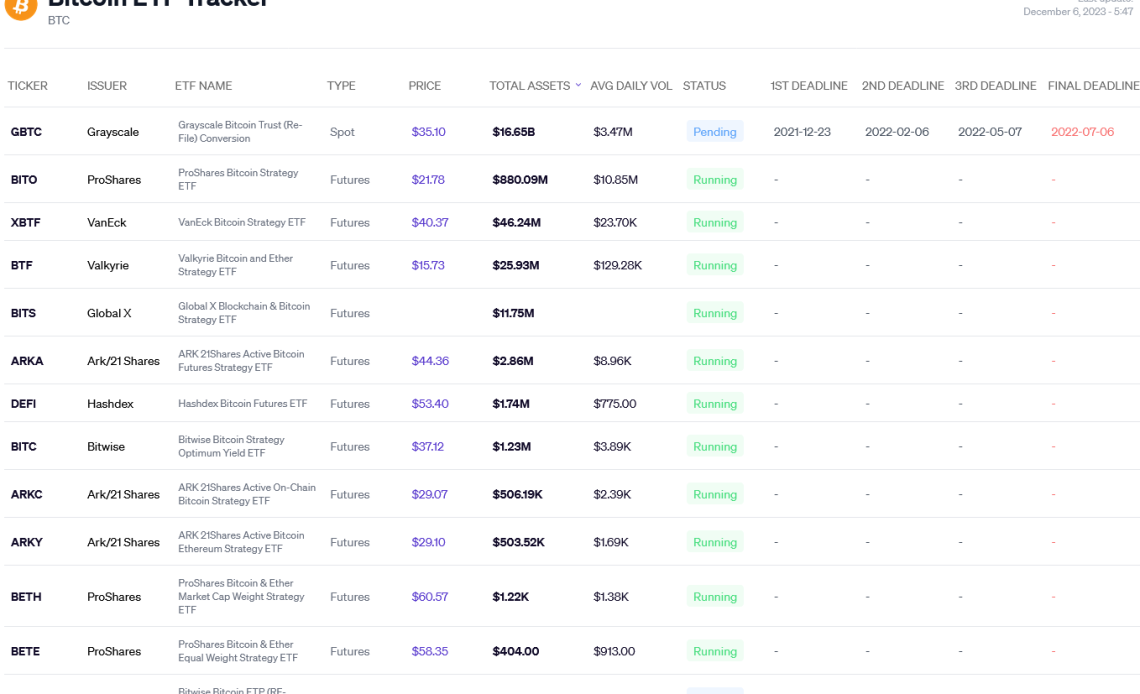Sort by TYPE column header
1140x694 pixels.
(x=341, y=86)
